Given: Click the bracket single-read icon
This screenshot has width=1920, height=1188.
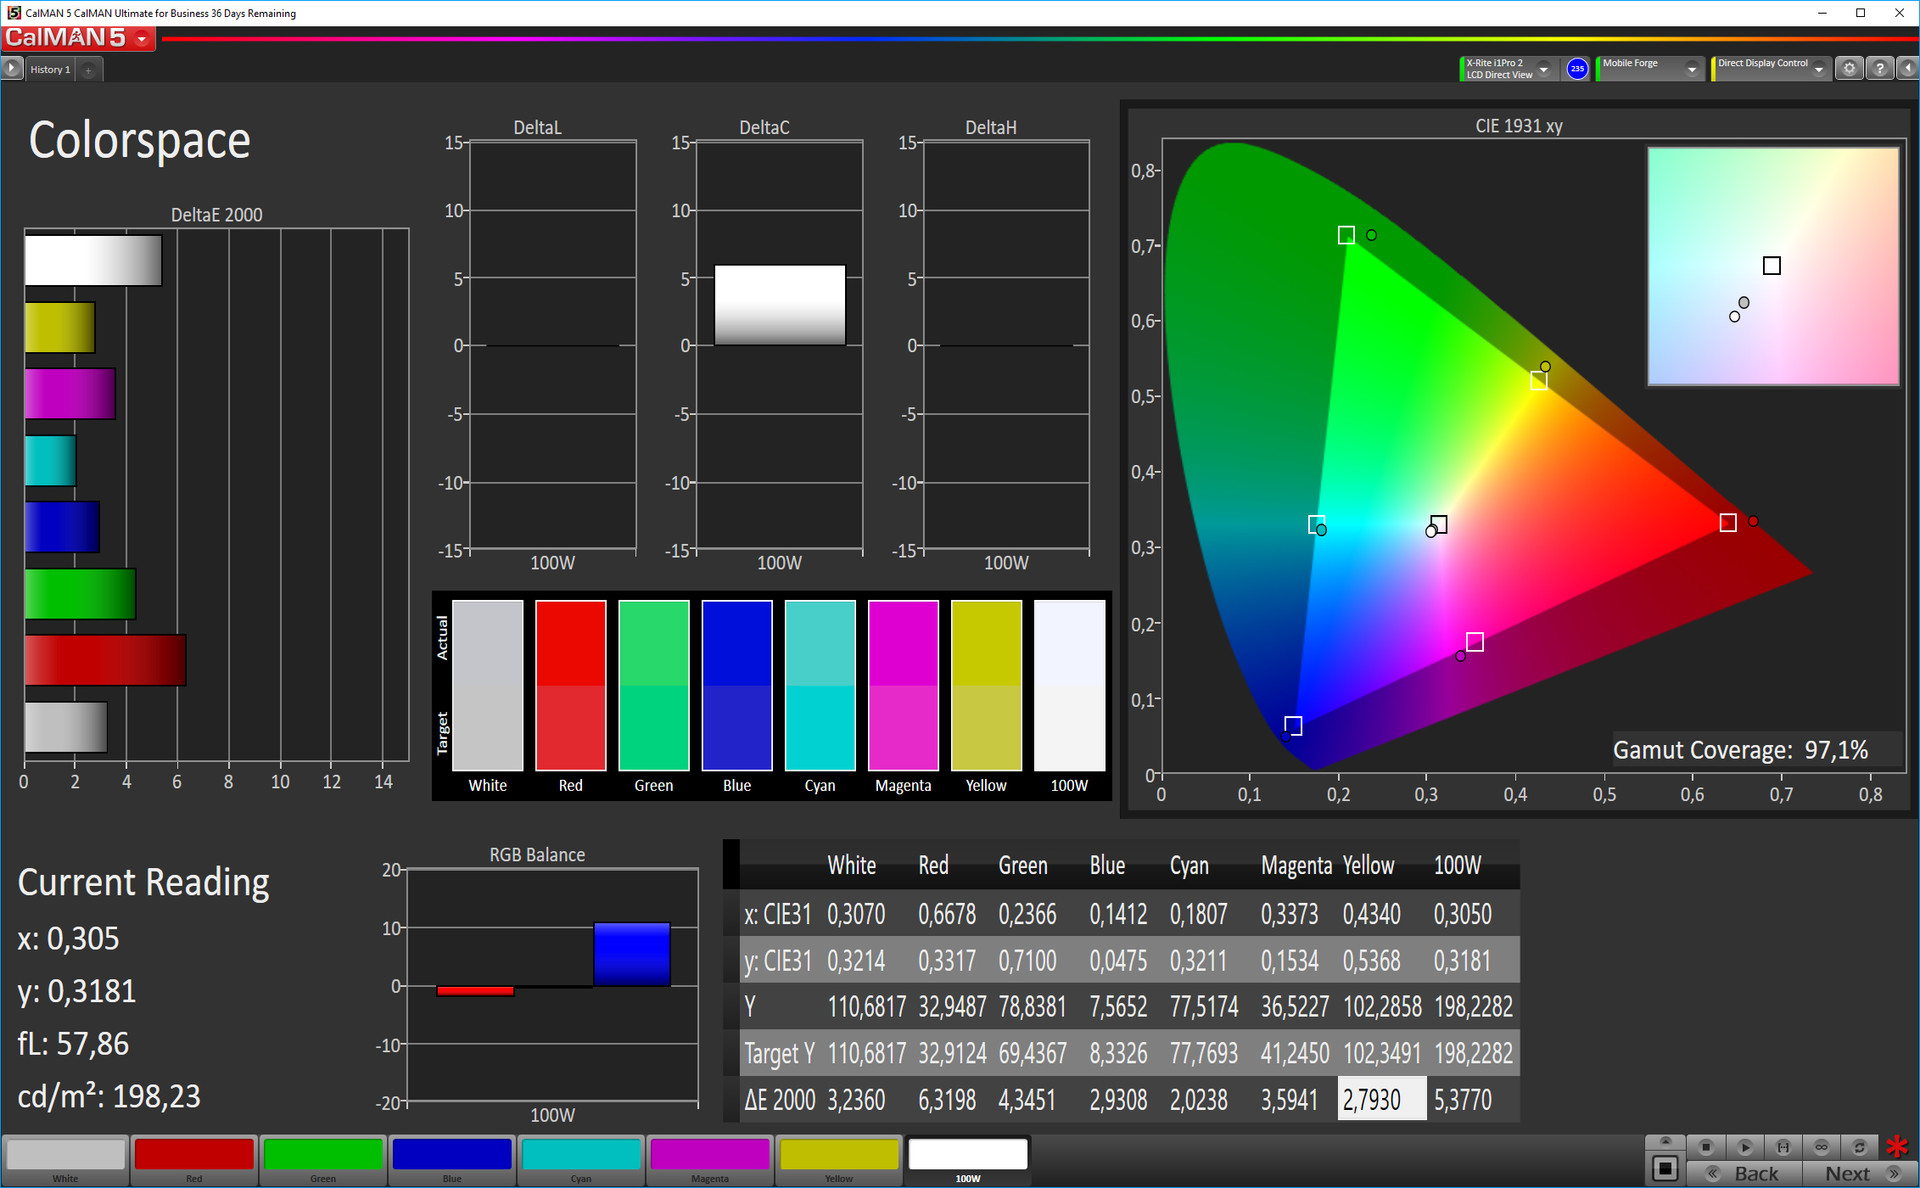Looking at the screenshot, I should pyautogui.click(x=1783, y=1147).
